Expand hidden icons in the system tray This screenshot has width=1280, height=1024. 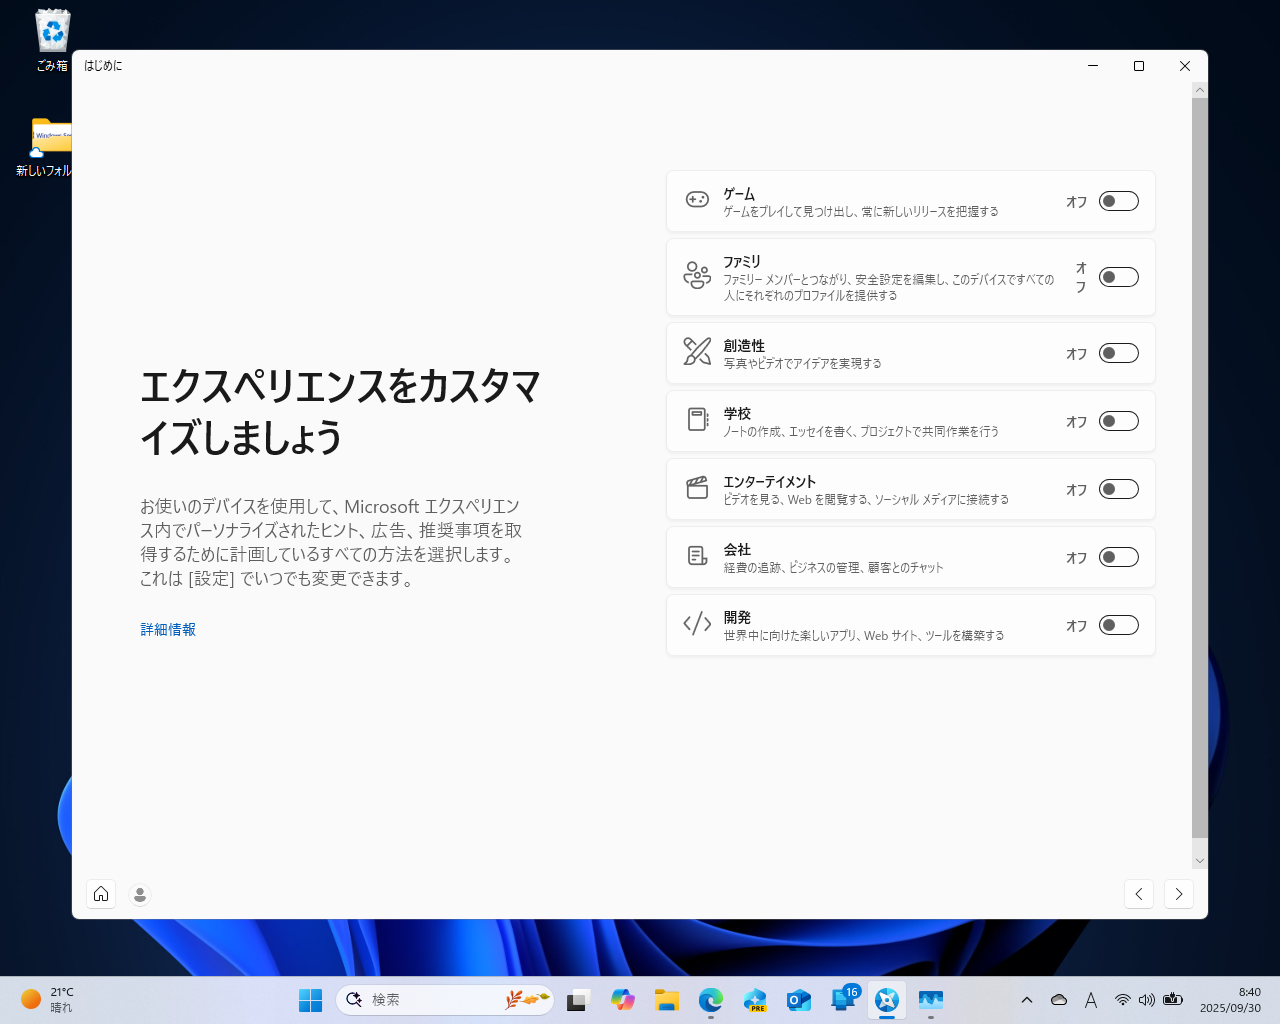(x=1026, y=999)
